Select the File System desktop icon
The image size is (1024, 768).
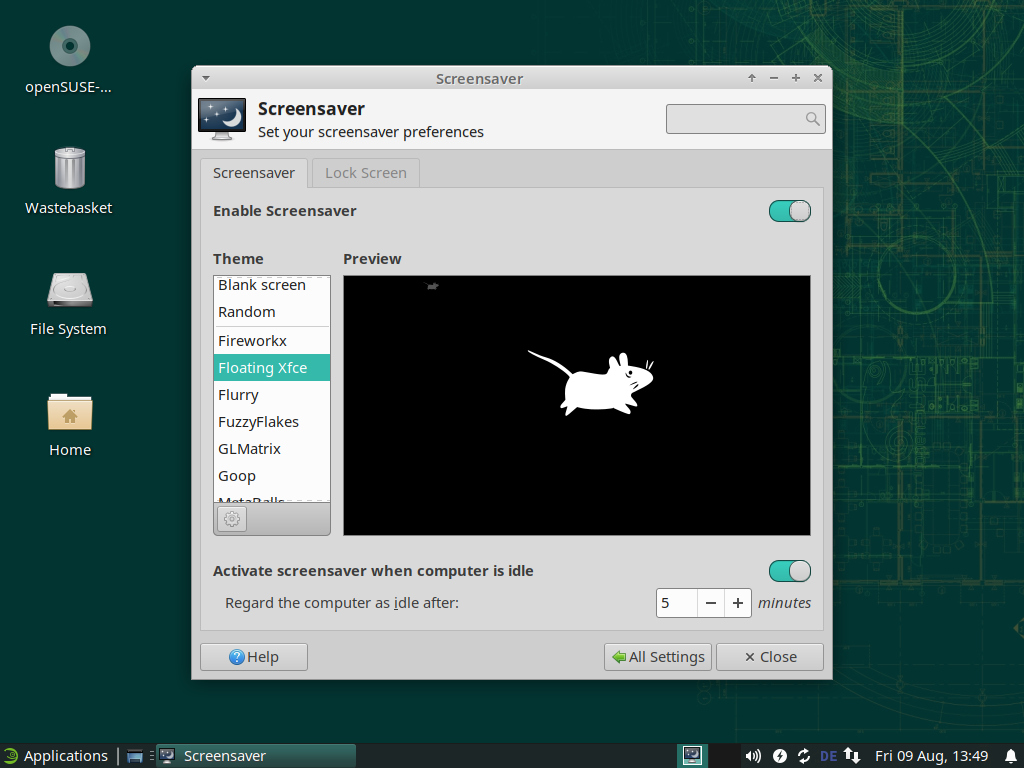coord(69,301)
